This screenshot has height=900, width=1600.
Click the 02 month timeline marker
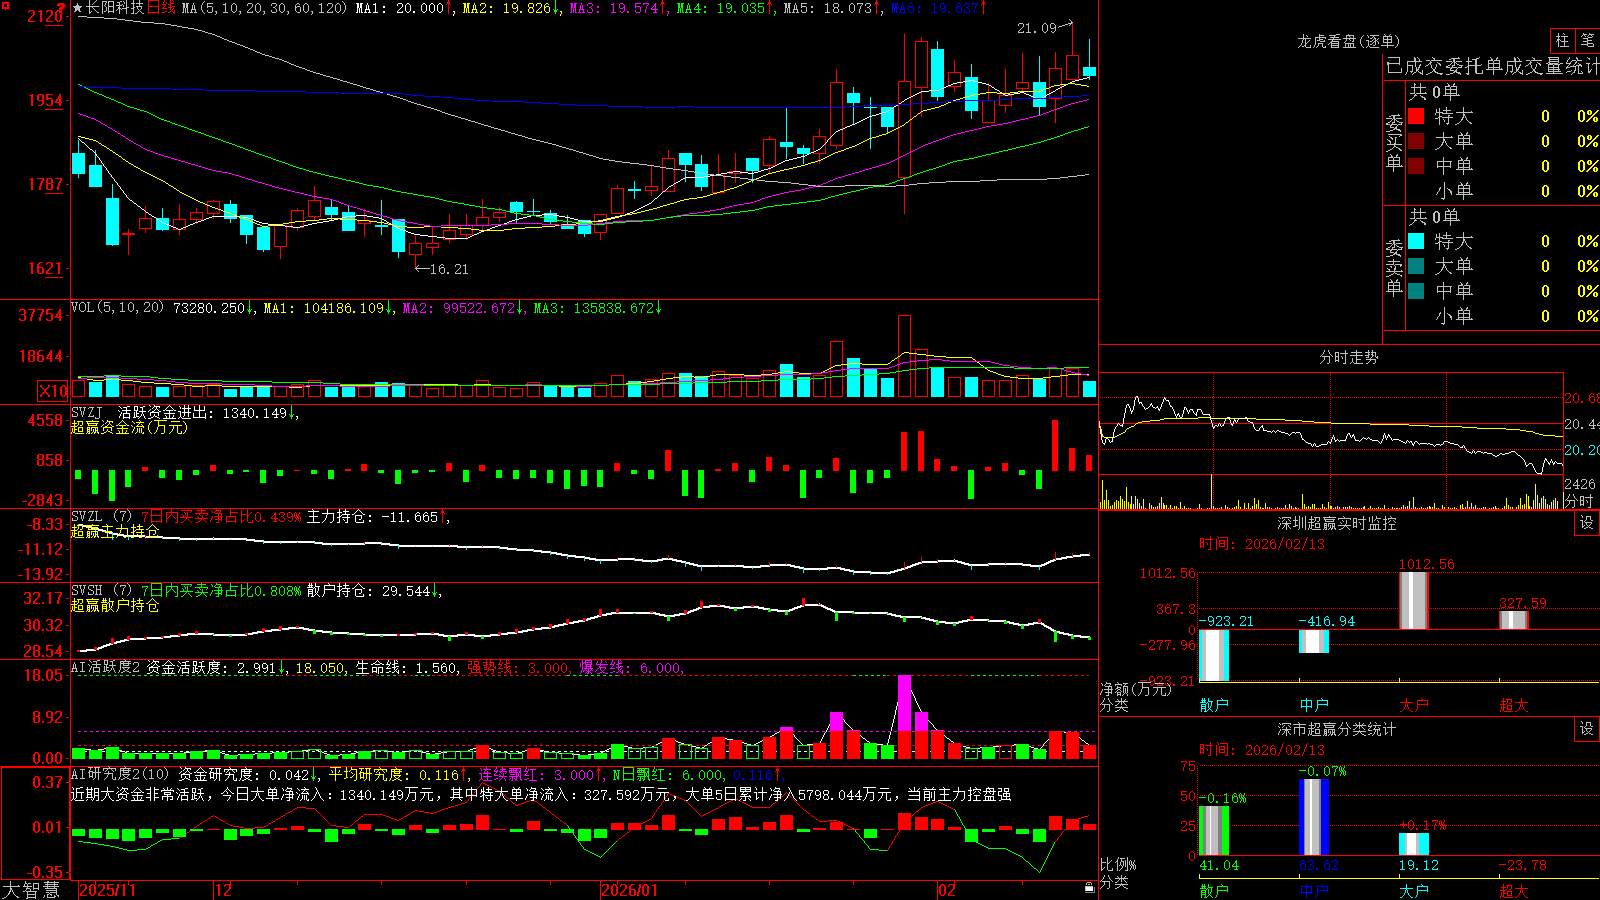coord(947,890)
